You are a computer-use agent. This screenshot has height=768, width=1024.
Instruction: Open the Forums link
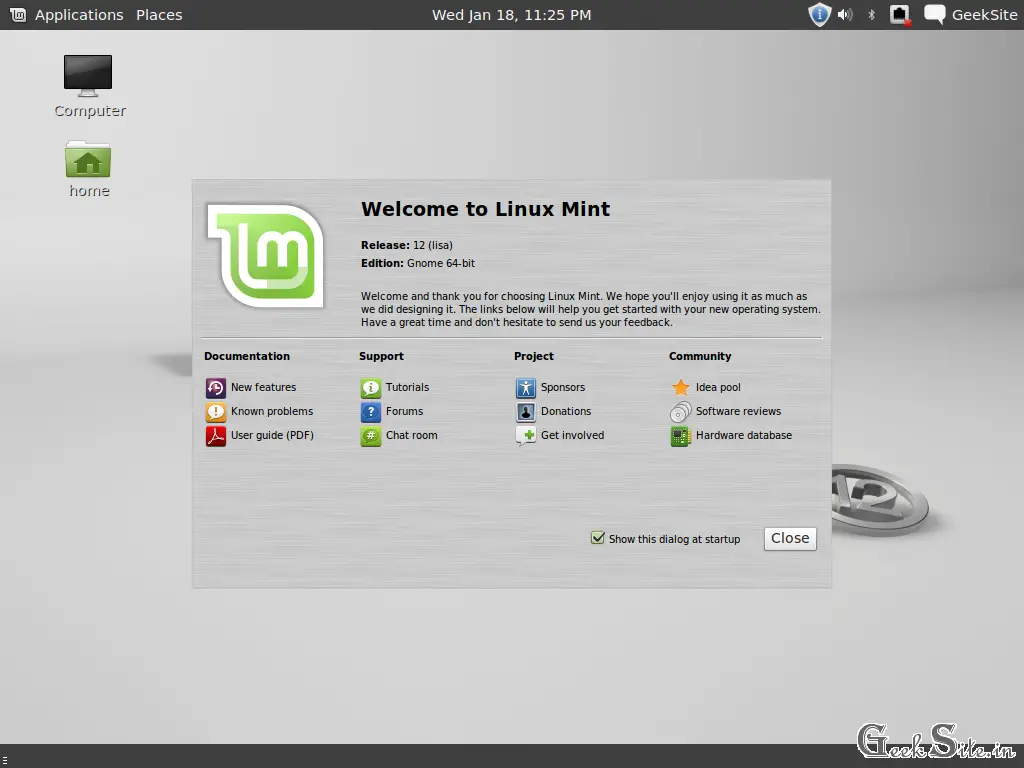(x=404, y=411)
